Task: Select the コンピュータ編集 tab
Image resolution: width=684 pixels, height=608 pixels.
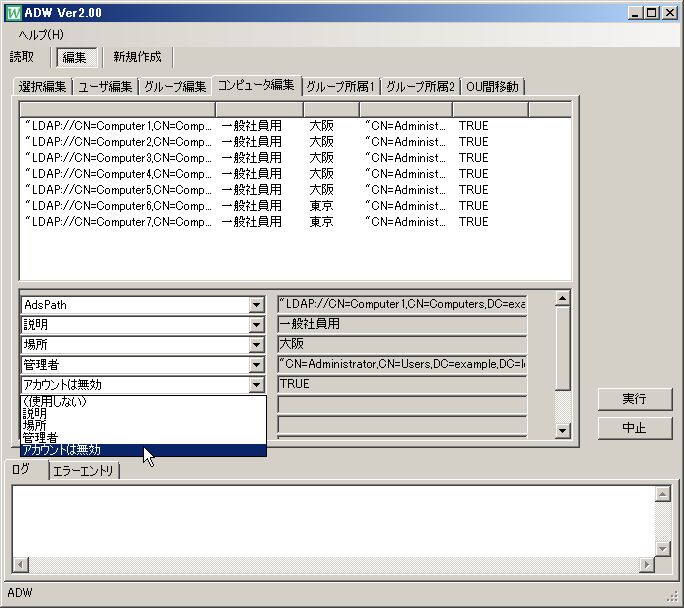Action: tap(256, 85)
